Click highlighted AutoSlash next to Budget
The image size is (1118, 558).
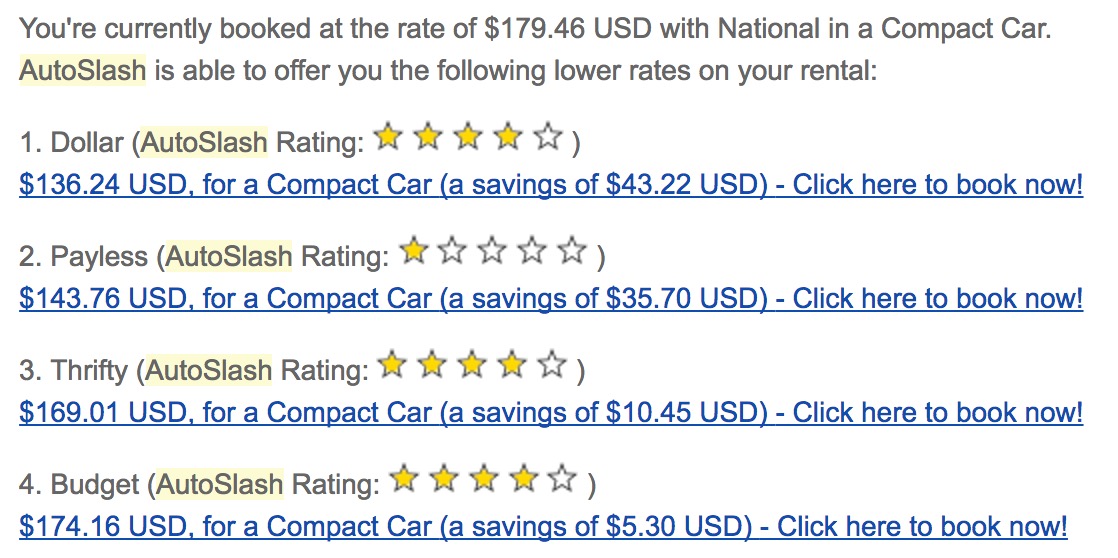(220, 485)
